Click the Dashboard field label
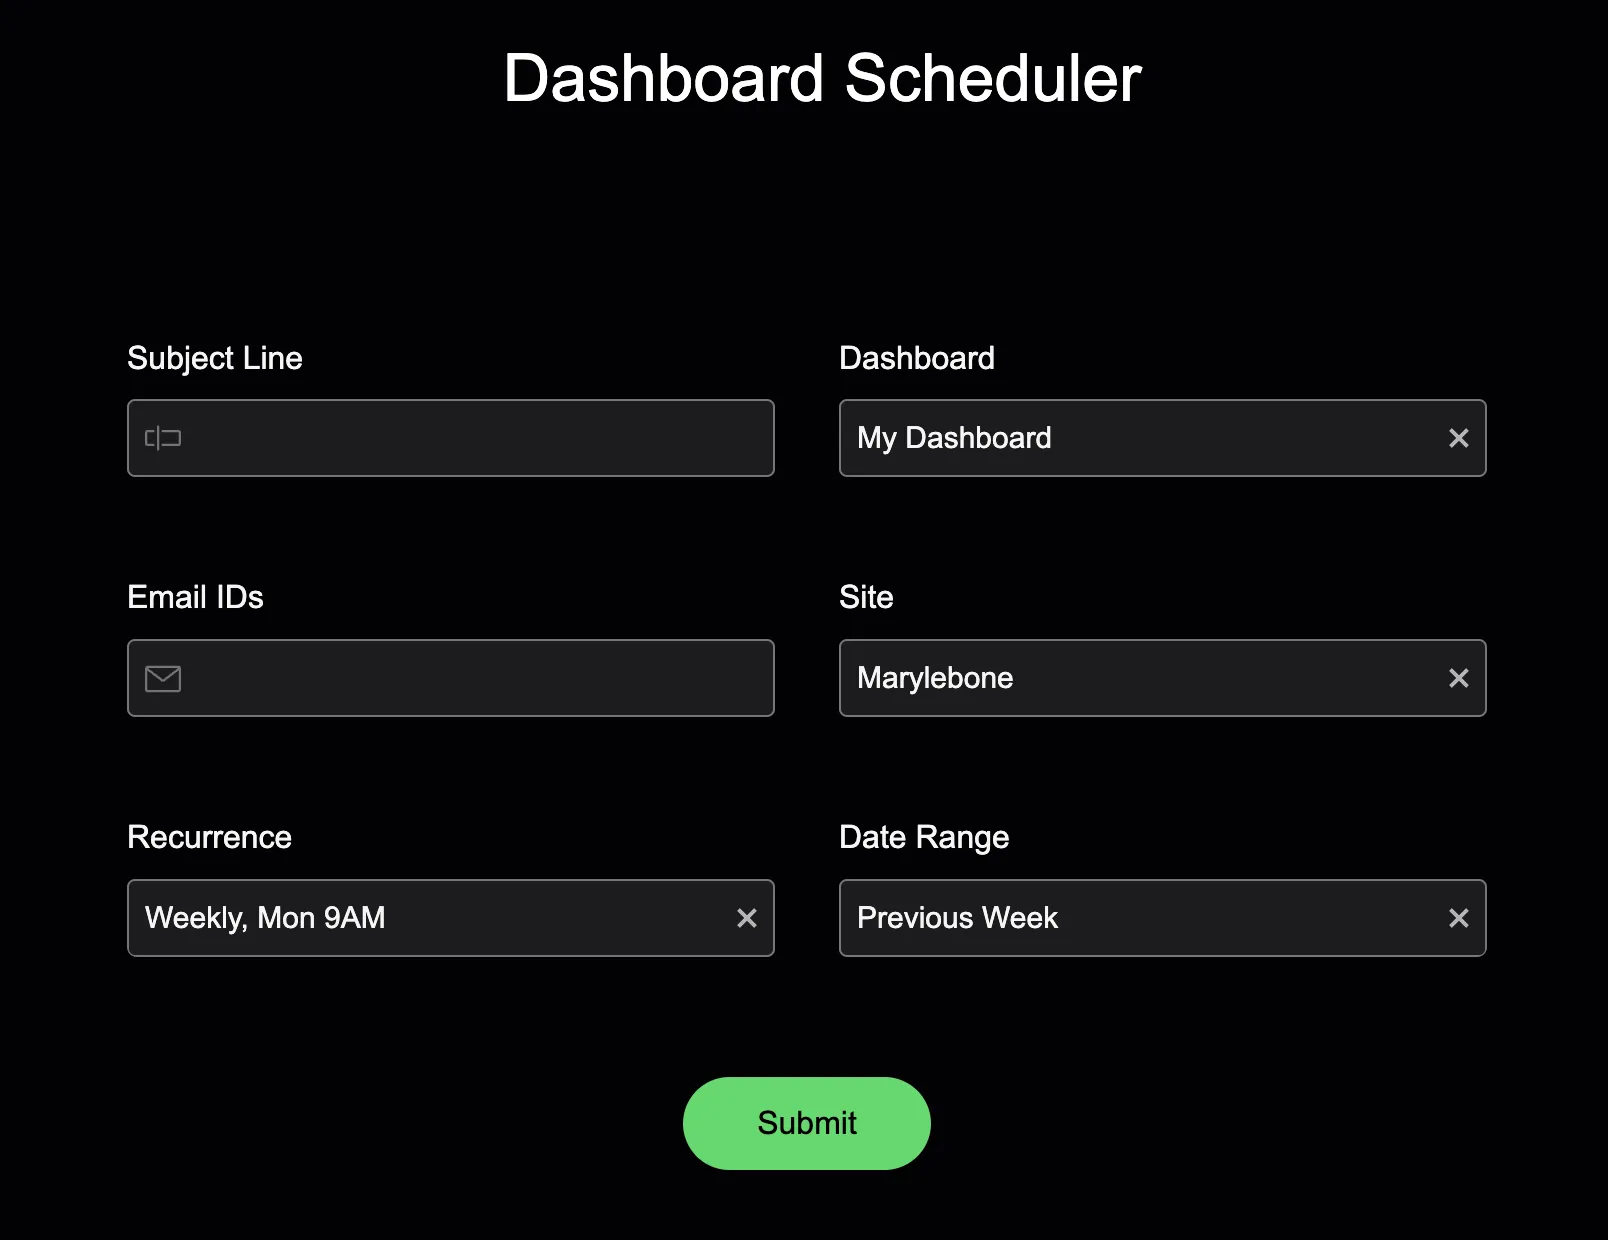This screenshot has height=1240, width=1608. coord(916,358)
